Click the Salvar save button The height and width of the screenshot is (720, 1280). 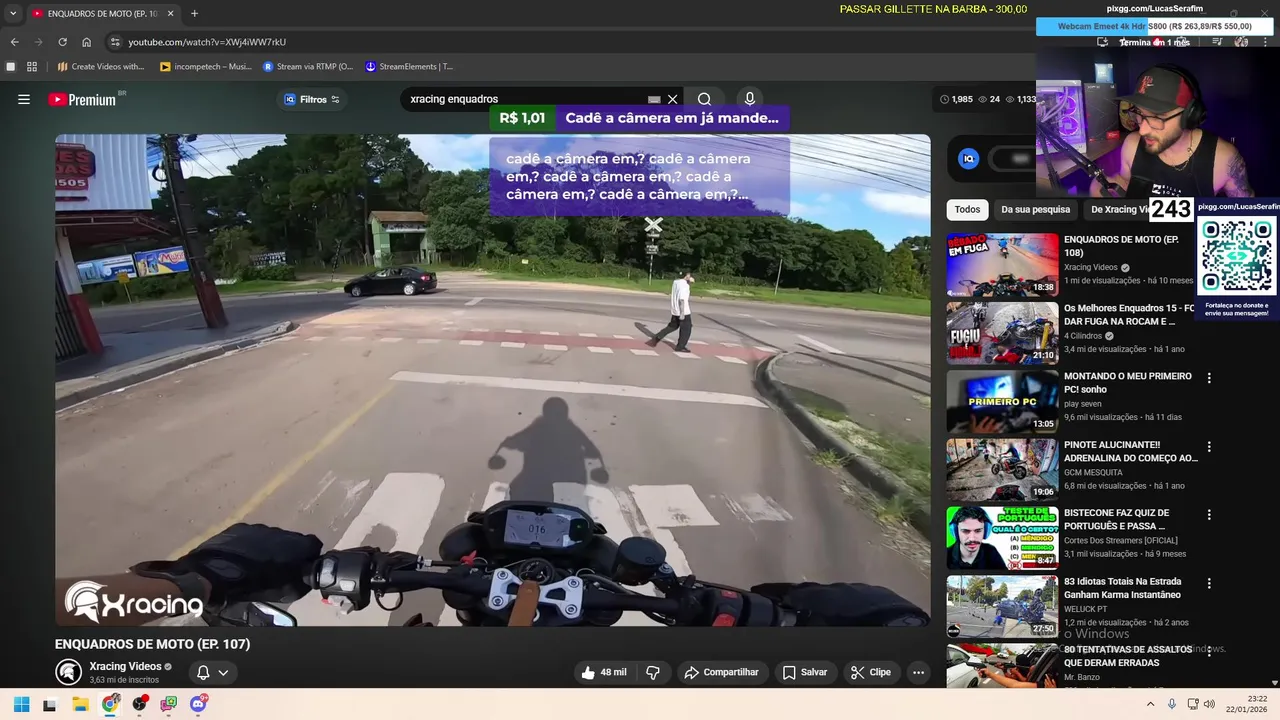[x=804, y=672]
